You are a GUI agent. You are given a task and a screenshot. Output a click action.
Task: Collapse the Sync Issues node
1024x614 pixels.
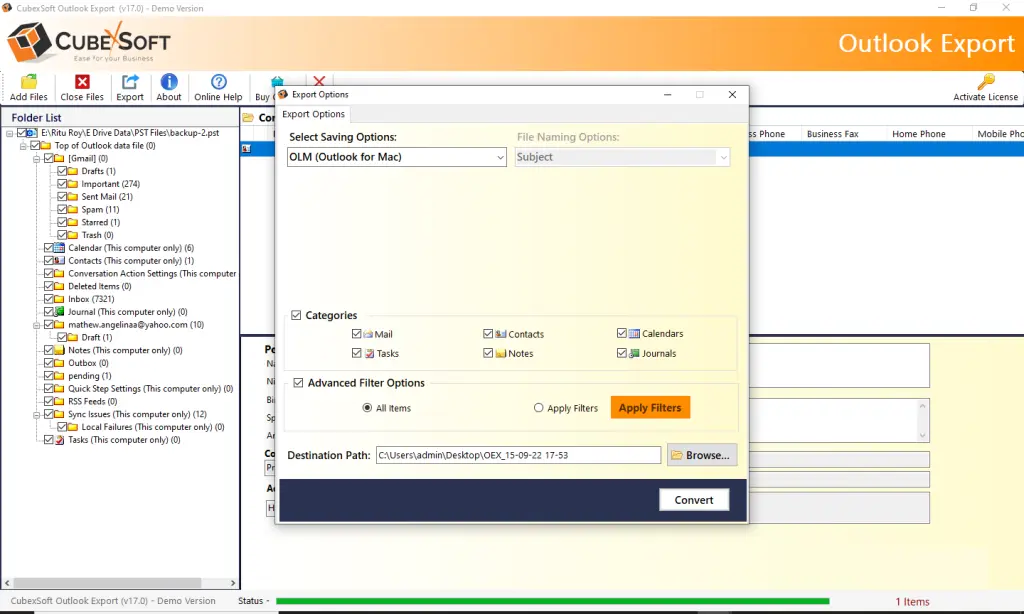[x=37, y=414]
